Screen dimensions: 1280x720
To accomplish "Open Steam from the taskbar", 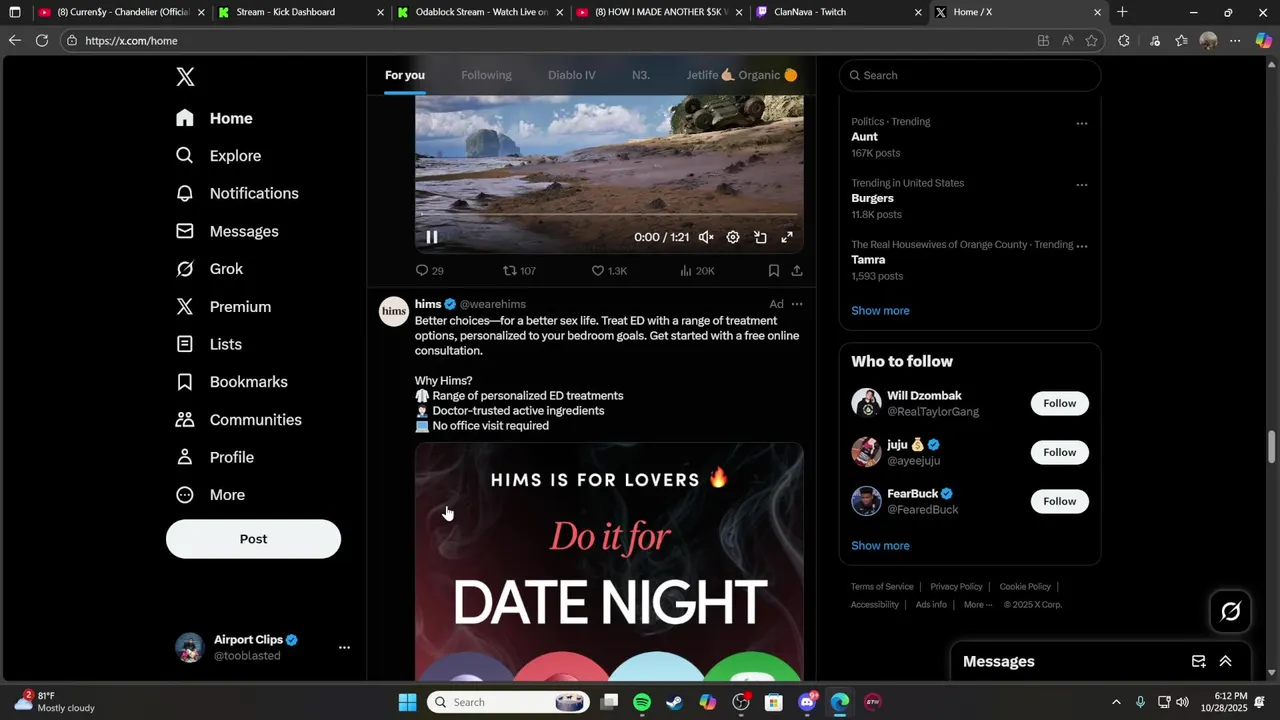I will click(675, 702).
